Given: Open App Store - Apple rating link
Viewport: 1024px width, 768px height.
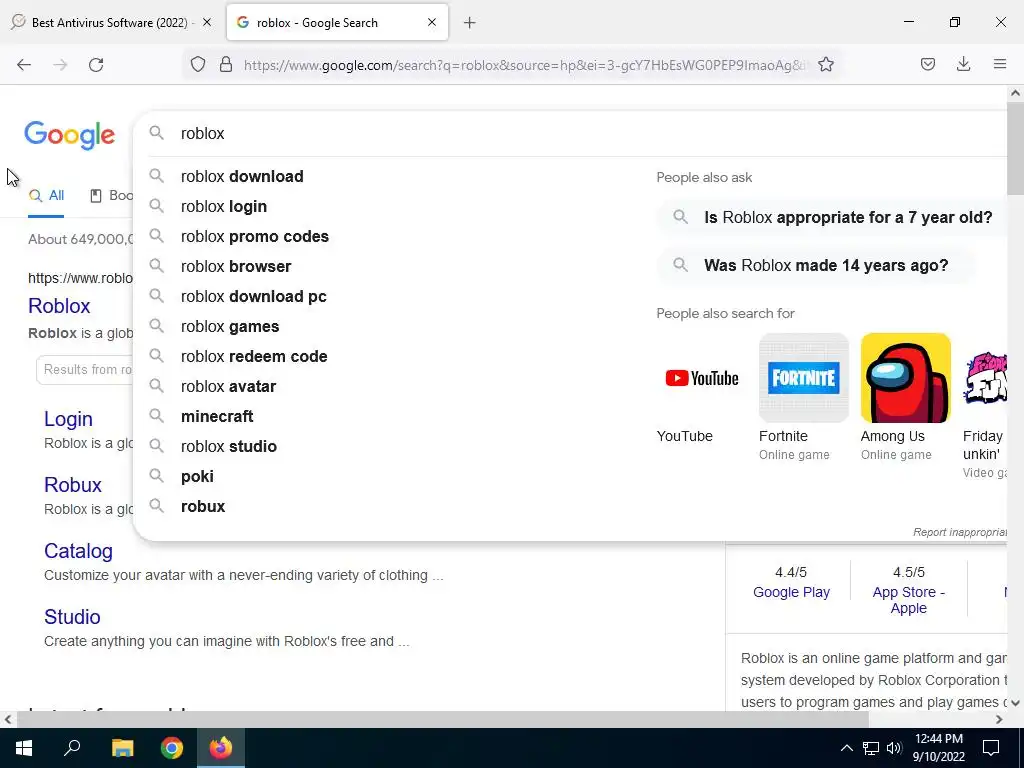Looking at the screenshot, I should (x=908, y=600).
